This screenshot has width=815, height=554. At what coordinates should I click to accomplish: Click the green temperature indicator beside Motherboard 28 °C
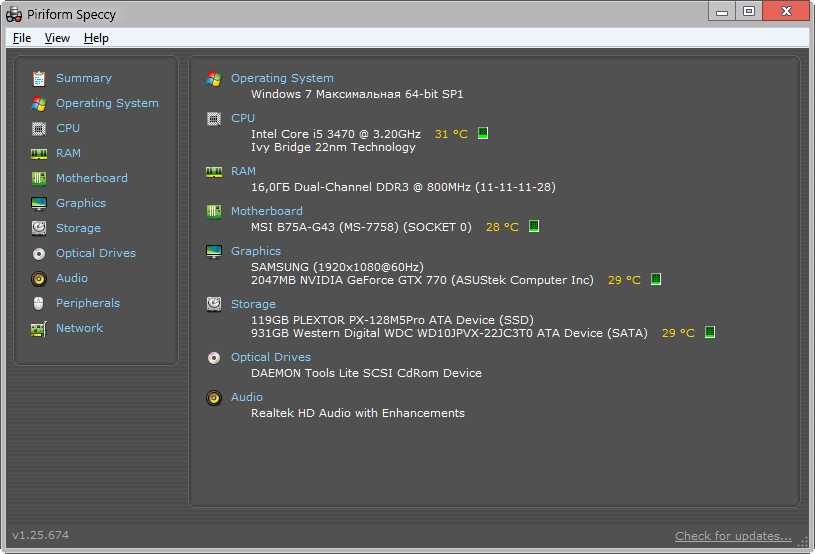[x=534, y=226]
